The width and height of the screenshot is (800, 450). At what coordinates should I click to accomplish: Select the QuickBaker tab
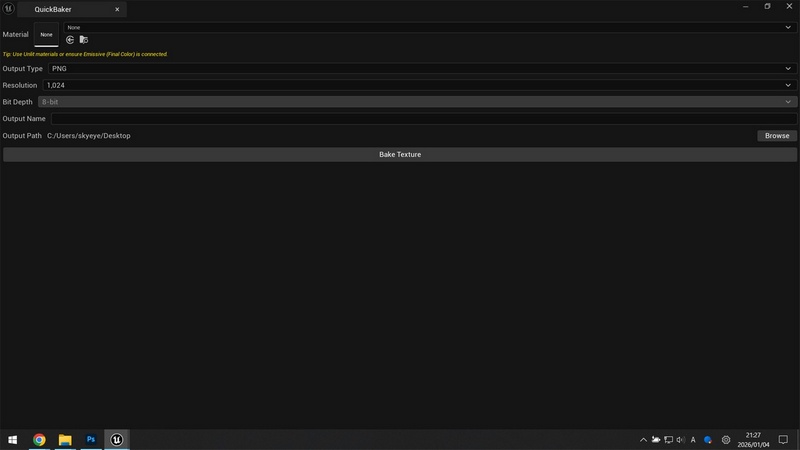pos(67,9)
